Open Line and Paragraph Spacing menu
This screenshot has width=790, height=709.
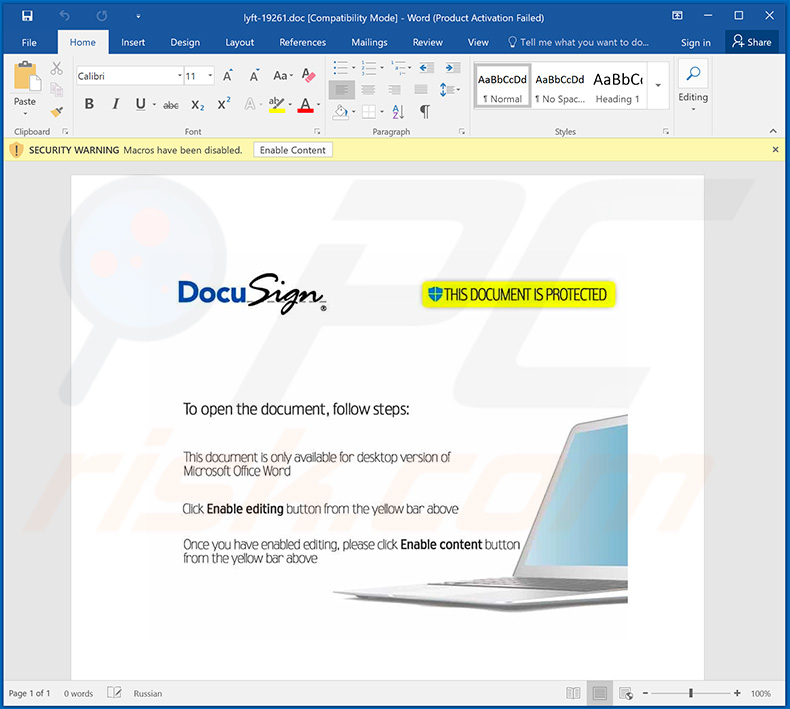tap(449, 90)
